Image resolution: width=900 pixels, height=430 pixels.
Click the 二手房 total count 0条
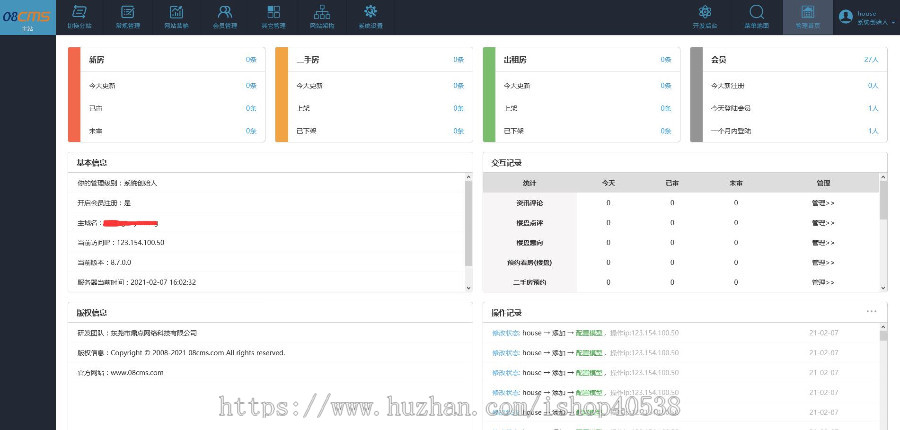(x=458, y=60)
